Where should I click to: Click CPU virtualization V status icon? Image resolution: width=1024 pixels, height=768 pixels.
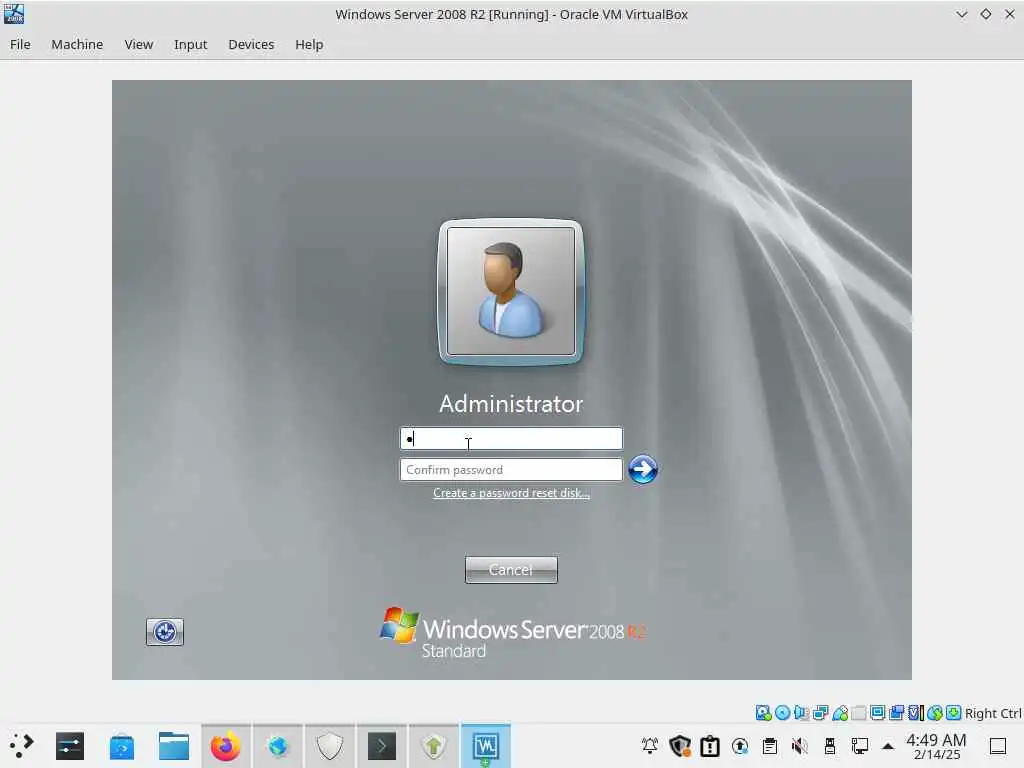click(x=916, y=712)
